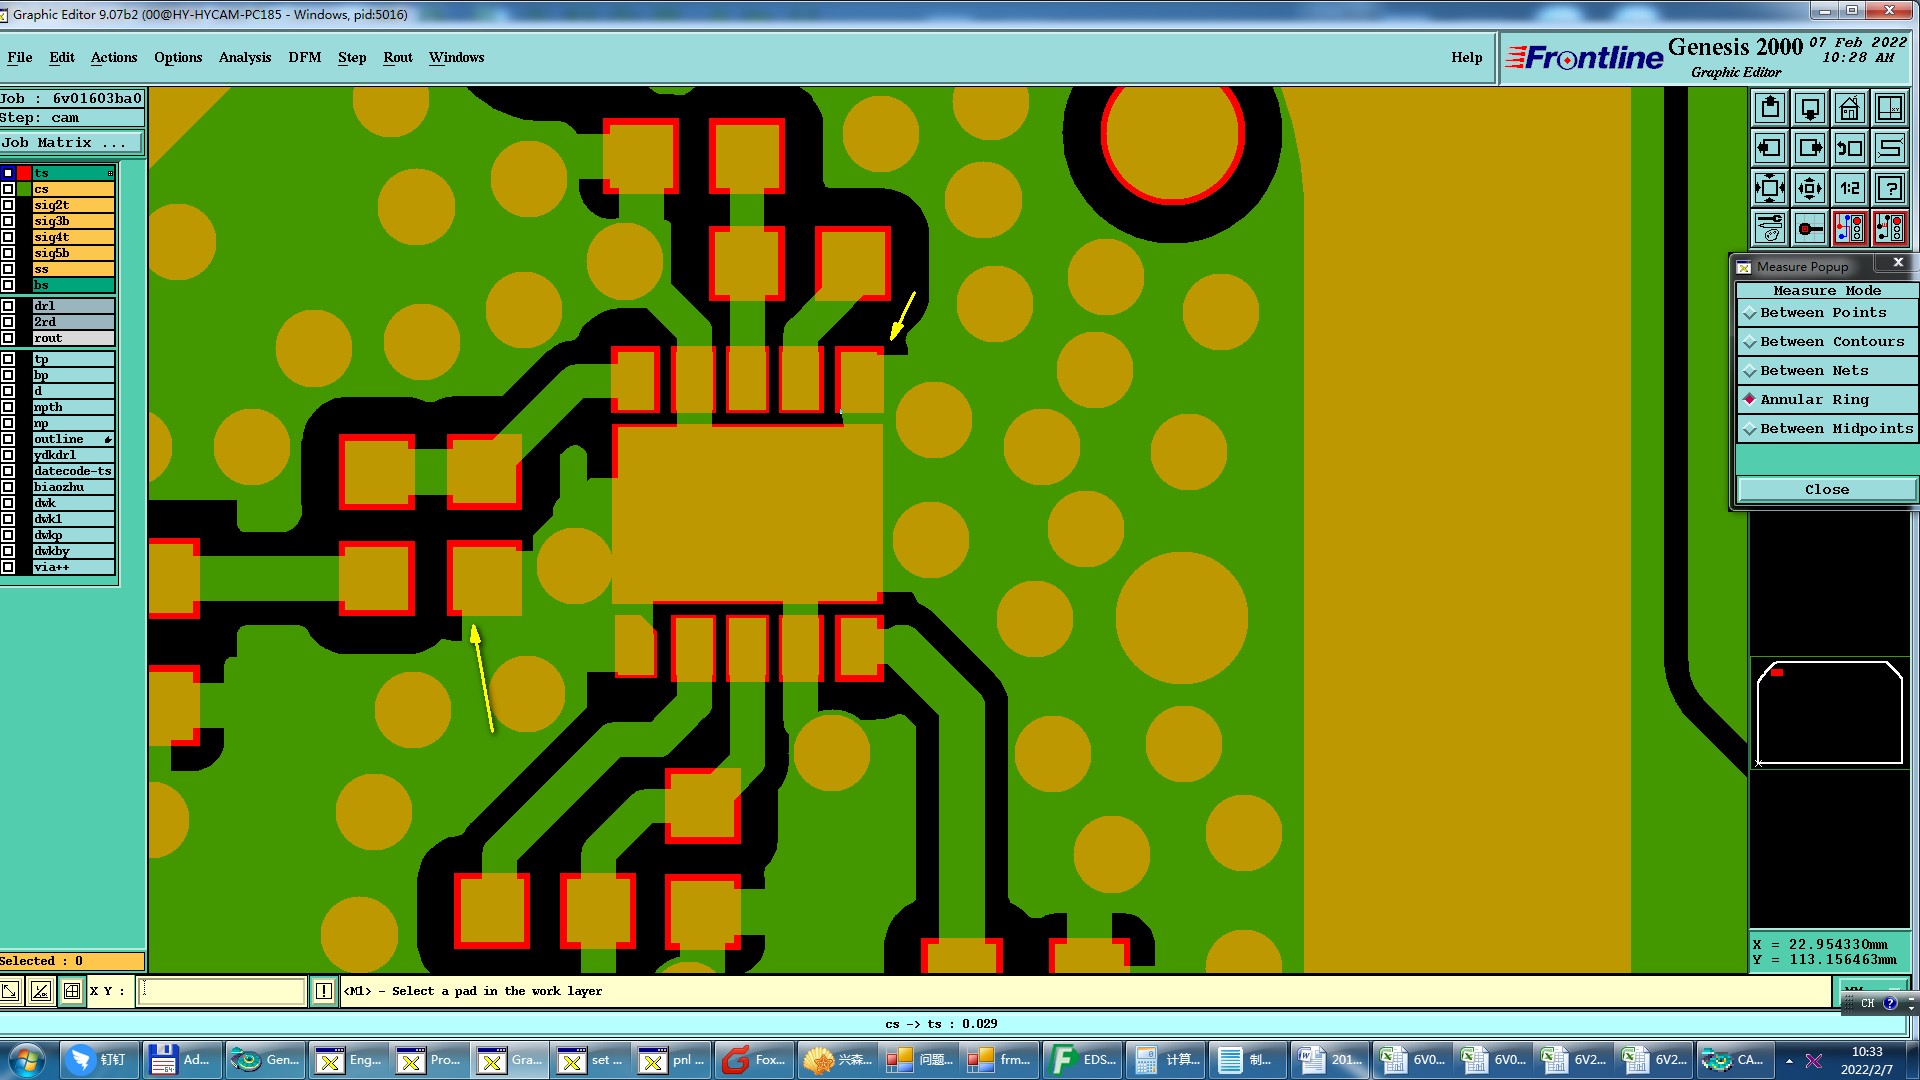This screenshot has width=1920, height=1080.
Task: Click the red-highlighted net routing icon
Action: pos(1849,228)
